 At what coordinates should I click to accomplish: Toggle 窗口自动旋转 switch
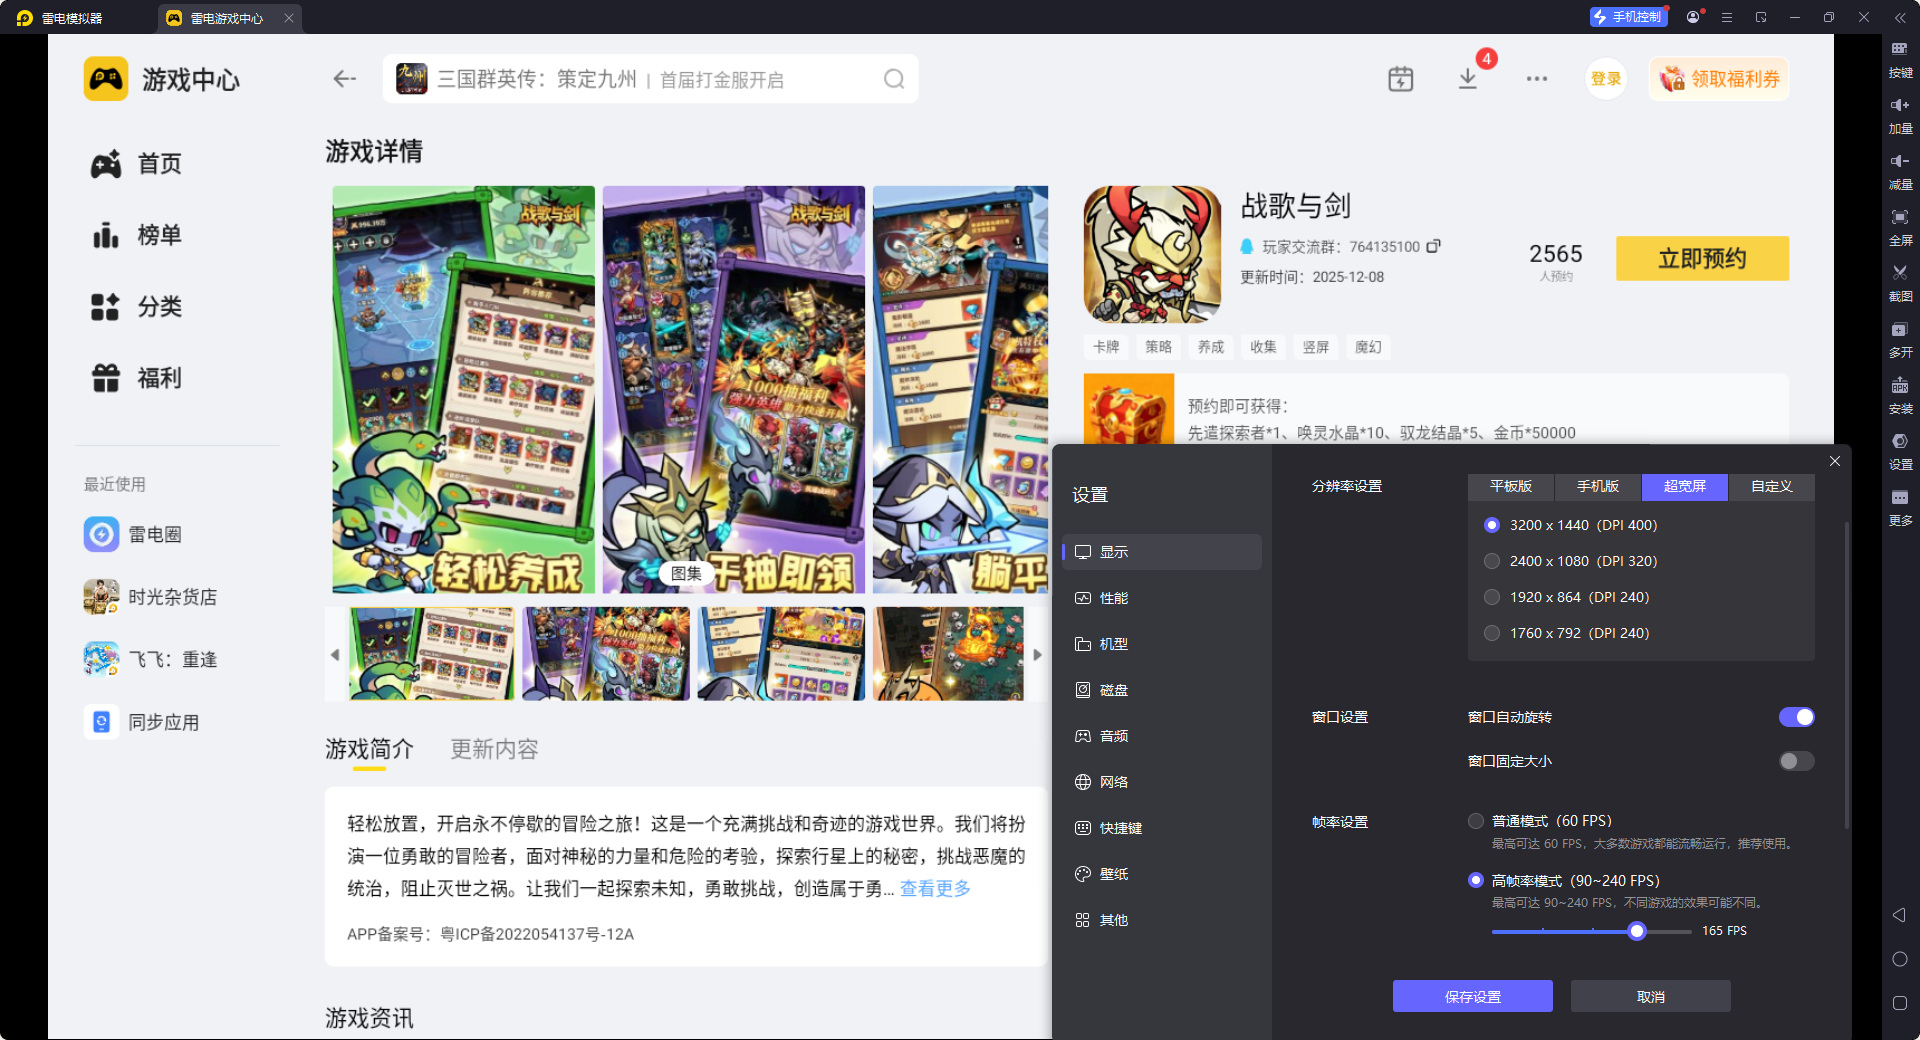[x=1796, y=717]
